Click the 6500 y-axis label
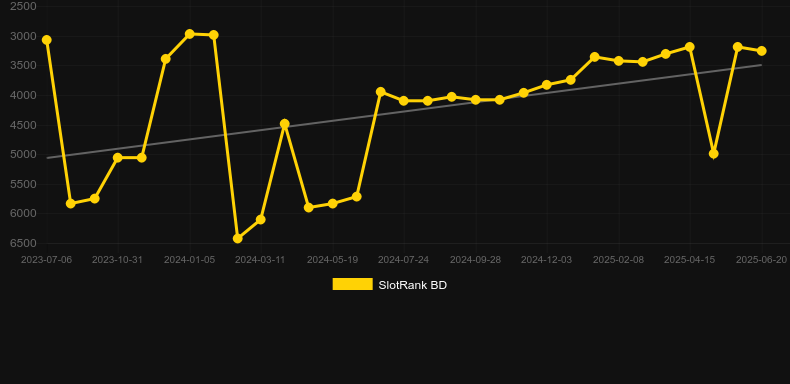 24,243
